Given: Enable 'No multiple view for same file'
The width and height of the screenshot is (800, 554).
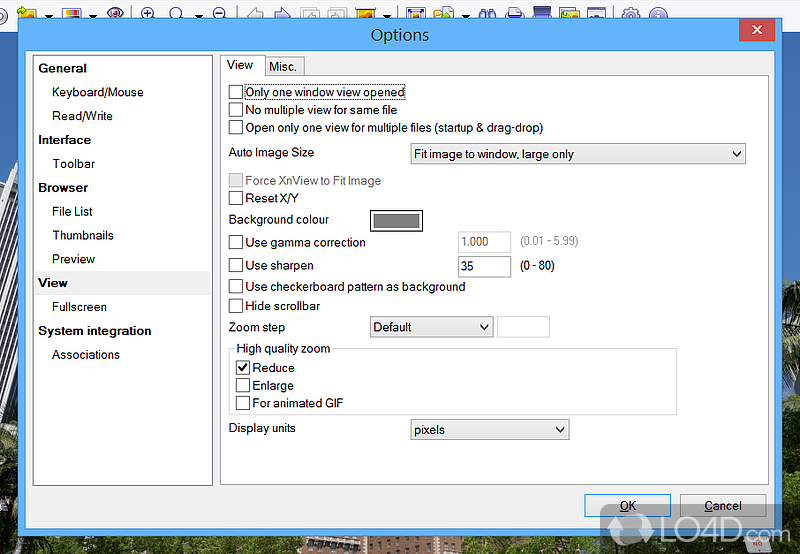Looking at the screenshot, I should click(235, 110).
